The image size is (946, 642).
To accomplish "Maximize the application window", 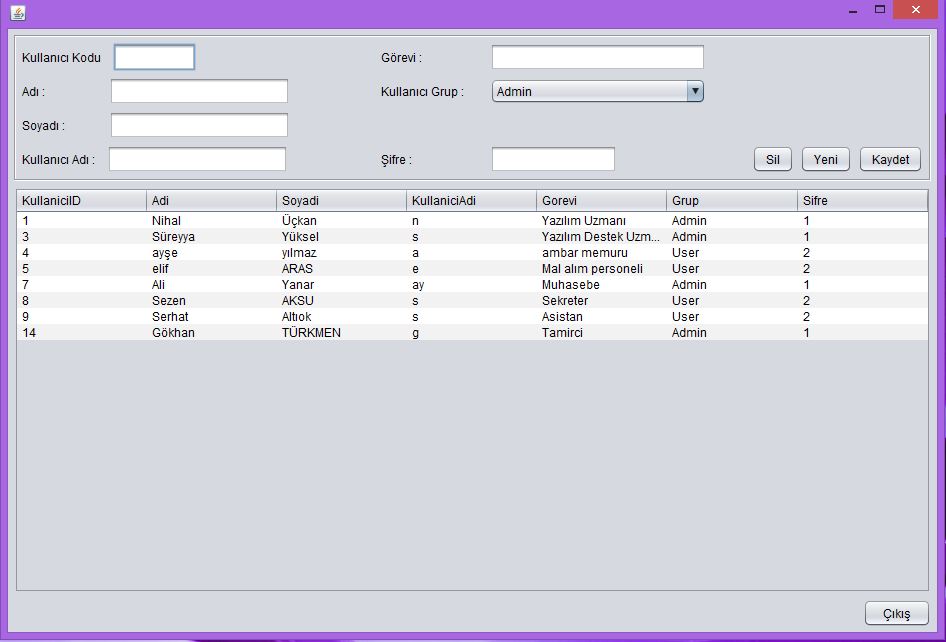I will (880, 10).
